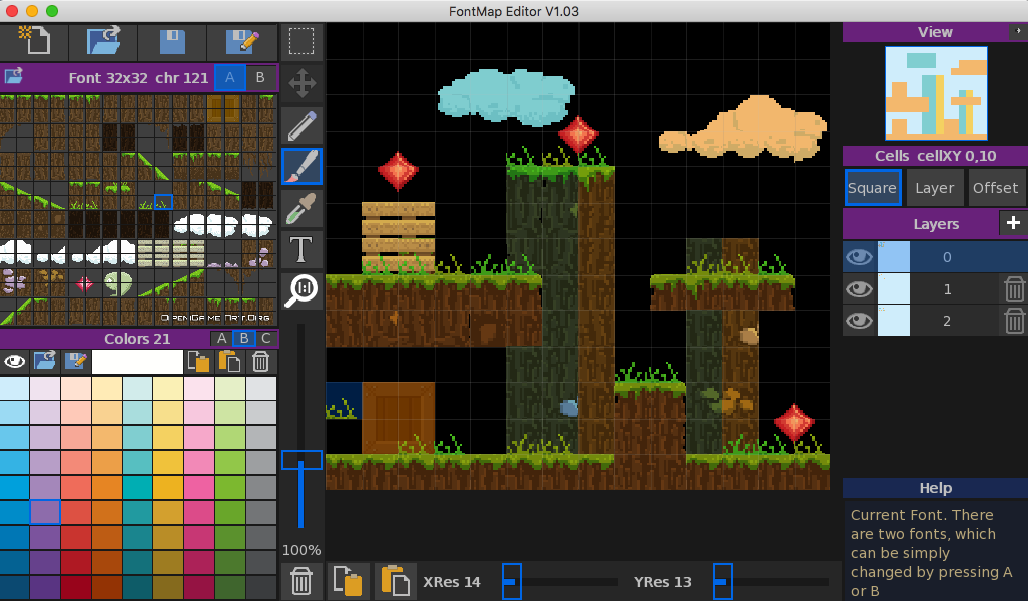
Task: Choose the pencil drawing tool
Action: click(301, 125)
